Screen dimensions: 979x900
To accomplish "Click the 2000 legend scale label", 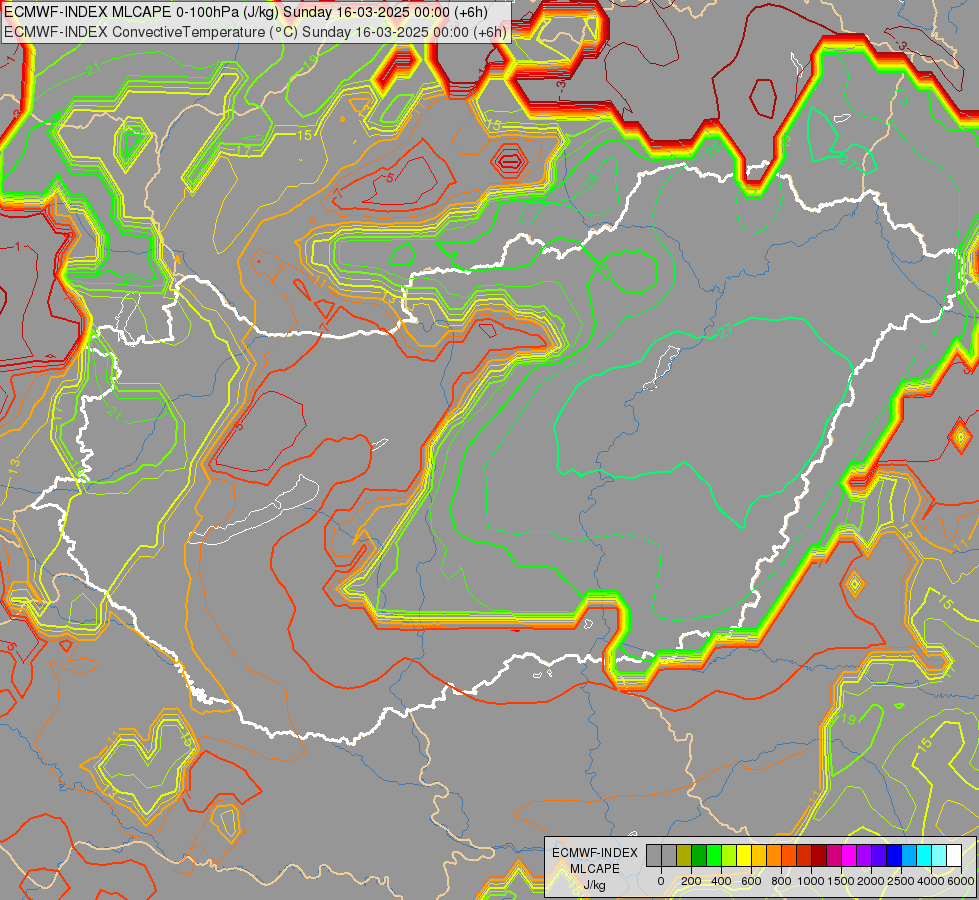I will [x=871, y=881].
